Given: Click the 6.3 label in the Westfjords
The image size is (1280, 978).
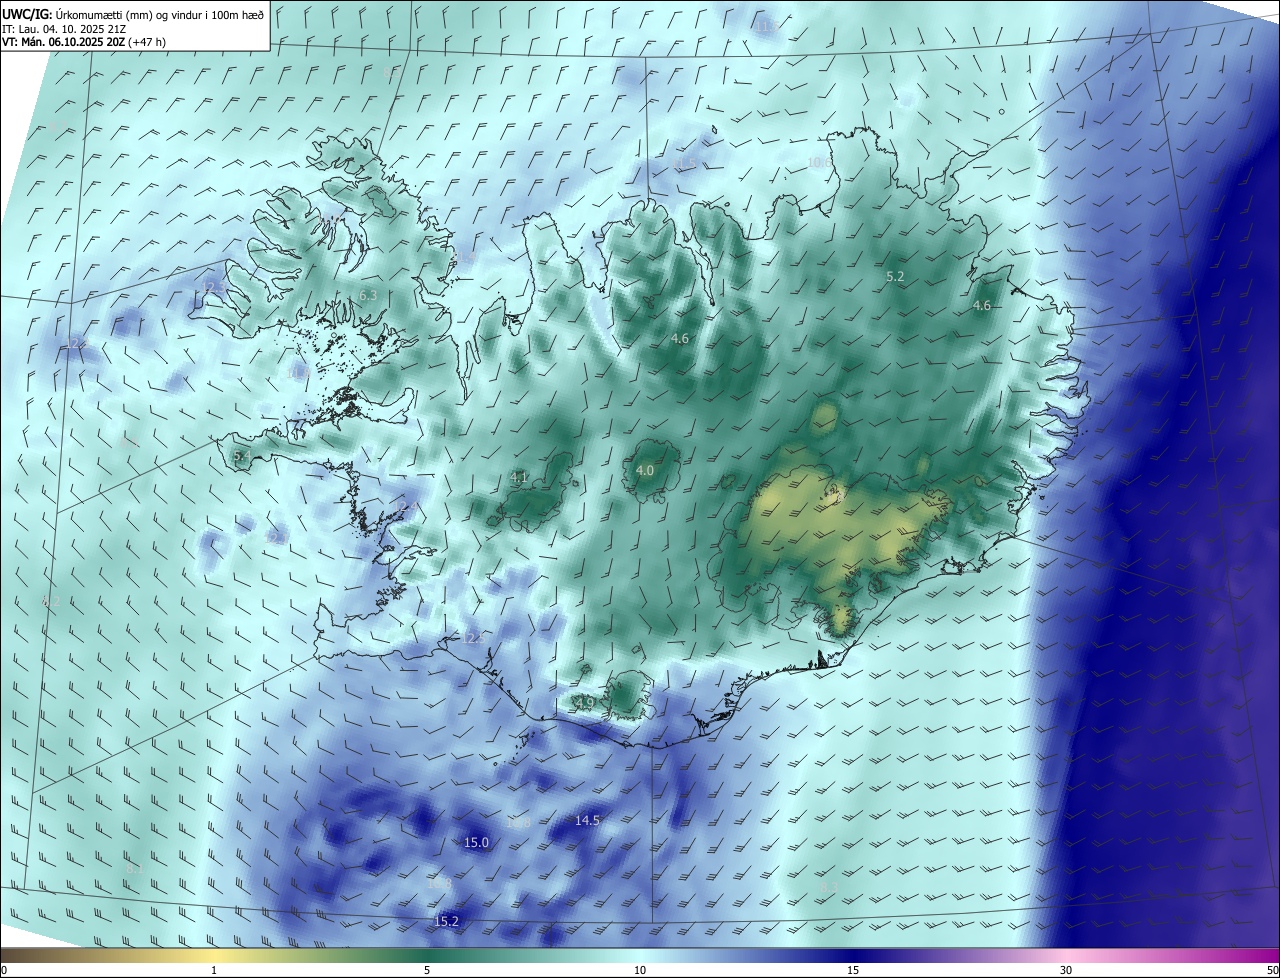Looking at the screenshot, I should pos(368,295).
